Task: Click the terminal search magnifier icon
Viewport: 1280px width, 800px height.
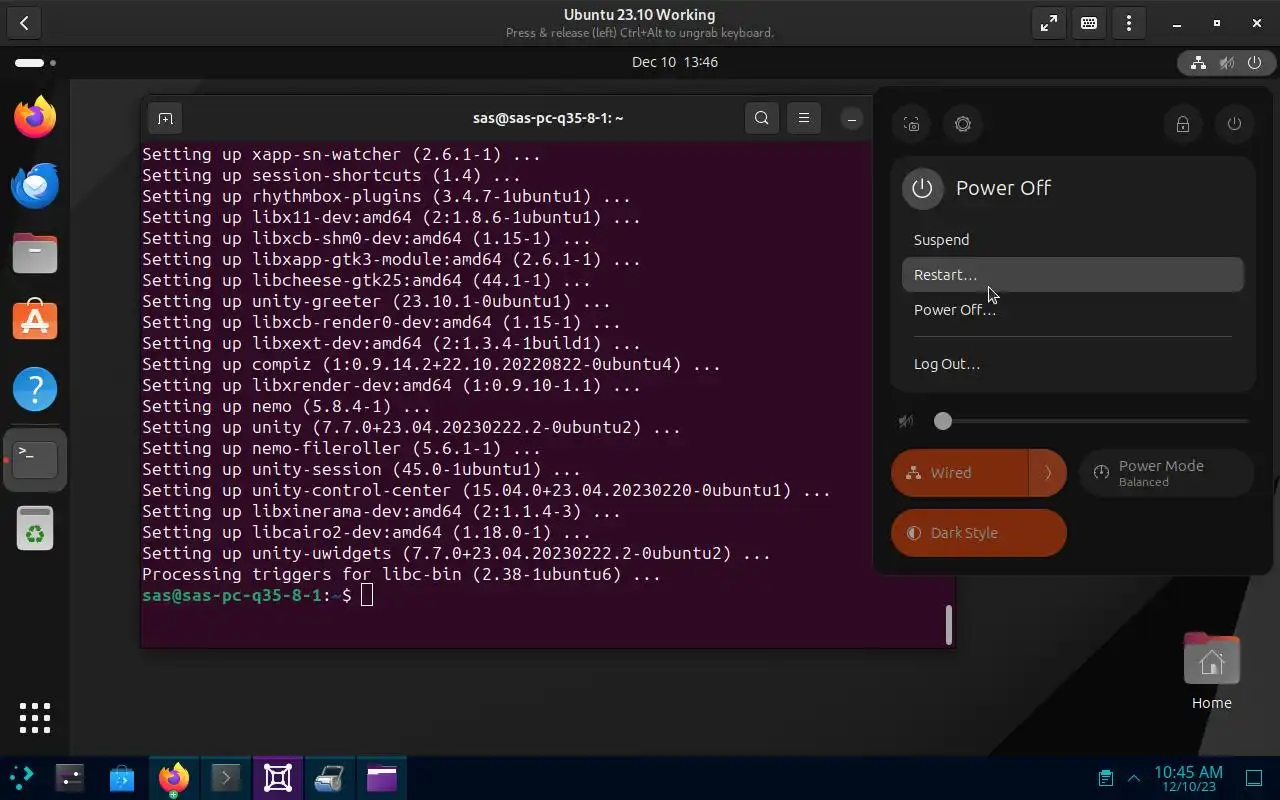Action: tap(762, 118)
